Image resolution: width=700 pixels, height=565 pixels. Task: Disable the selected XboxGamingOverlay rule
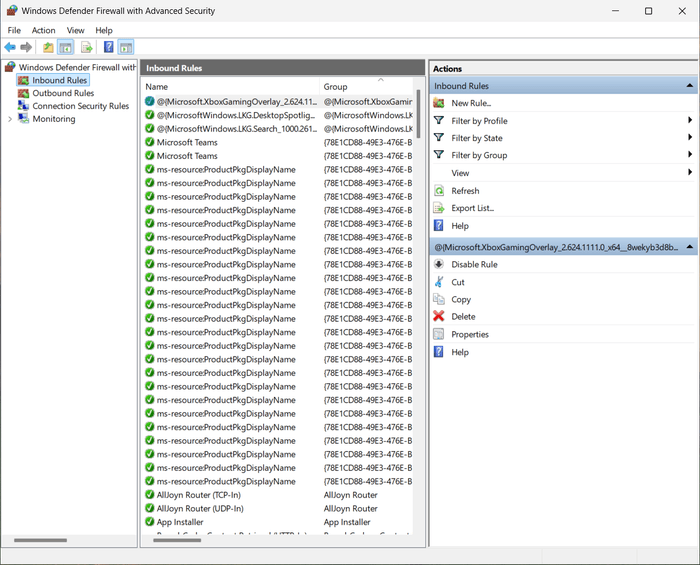tap(473, 265)
